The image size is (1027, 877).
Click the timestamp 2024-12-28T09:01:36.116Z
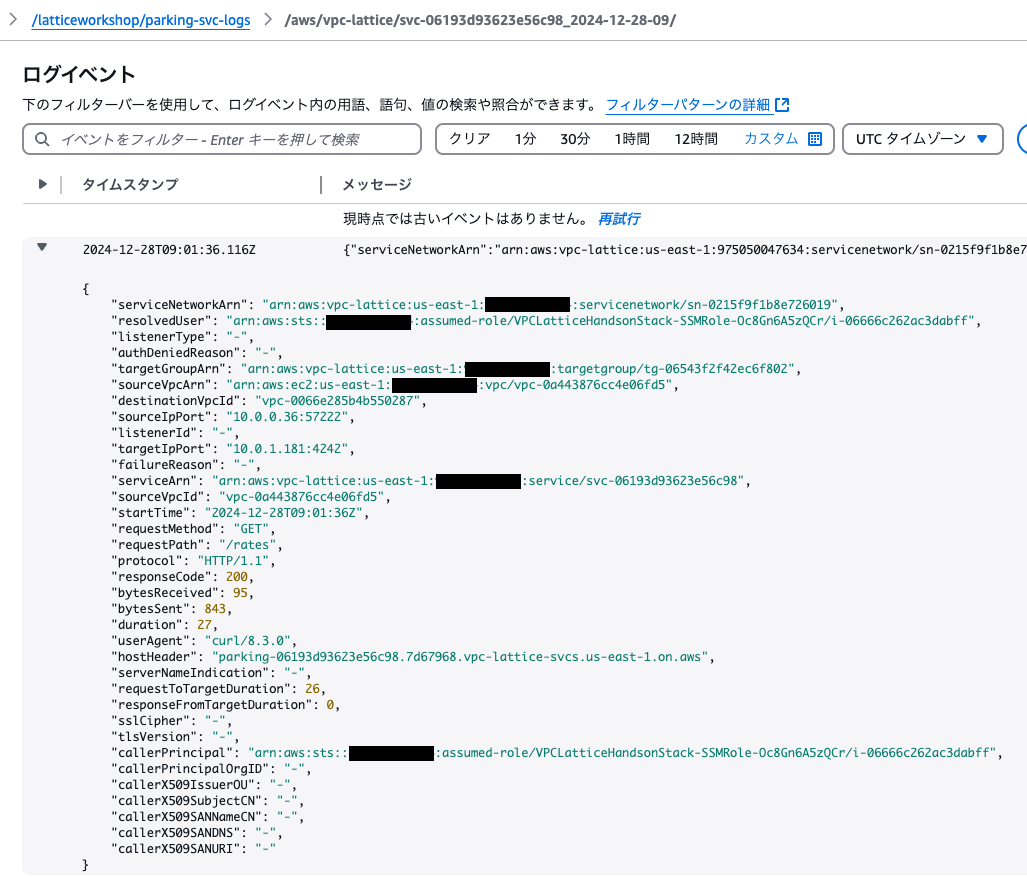(x=169, y=250)
